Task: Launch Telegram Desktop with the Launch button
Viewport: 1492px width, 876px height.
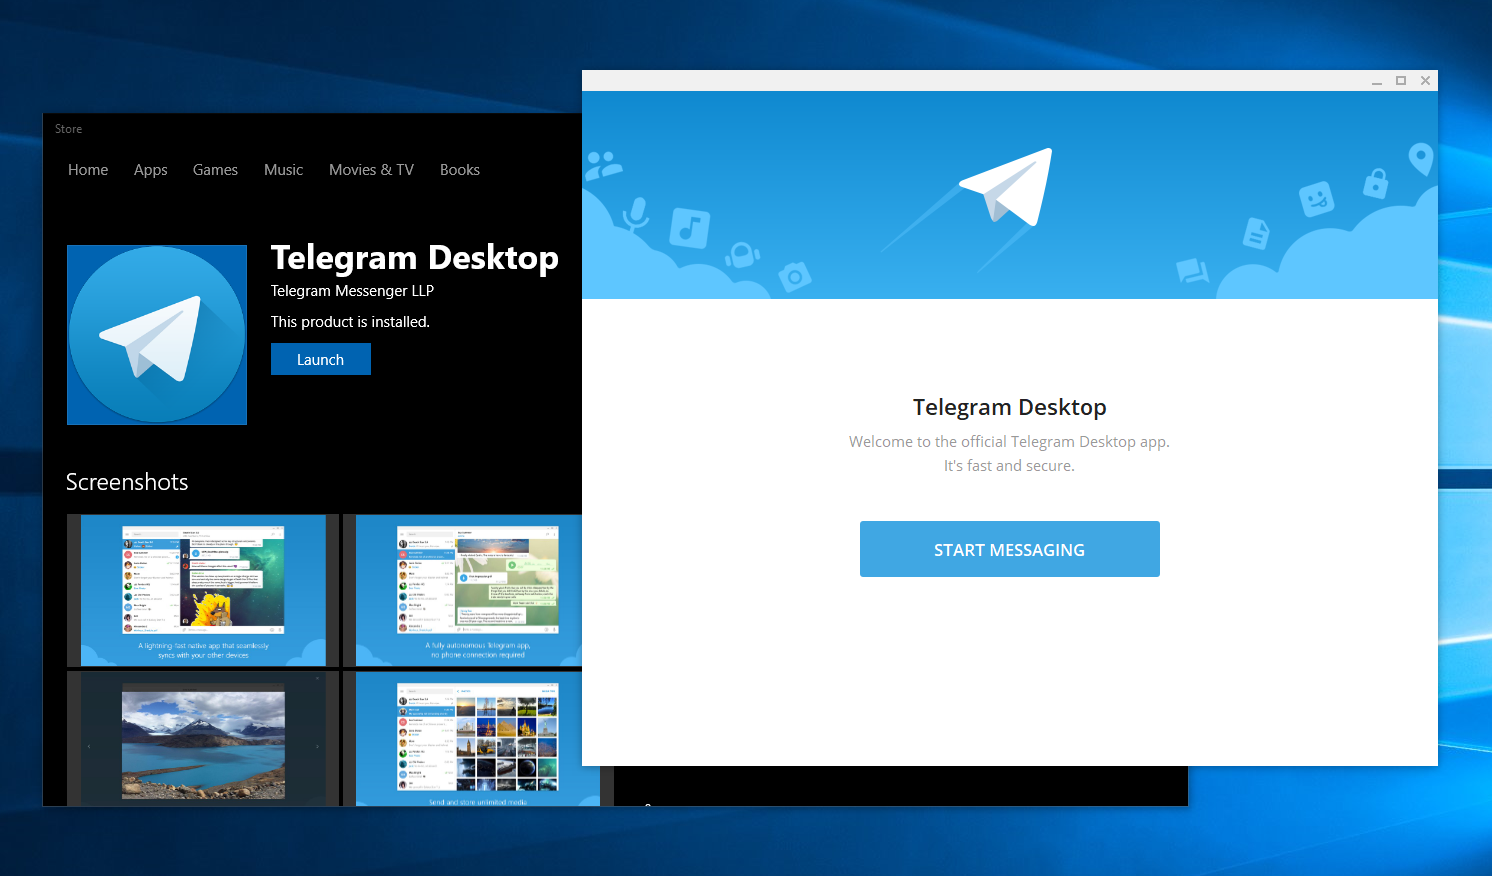Action: pos(320,358)
